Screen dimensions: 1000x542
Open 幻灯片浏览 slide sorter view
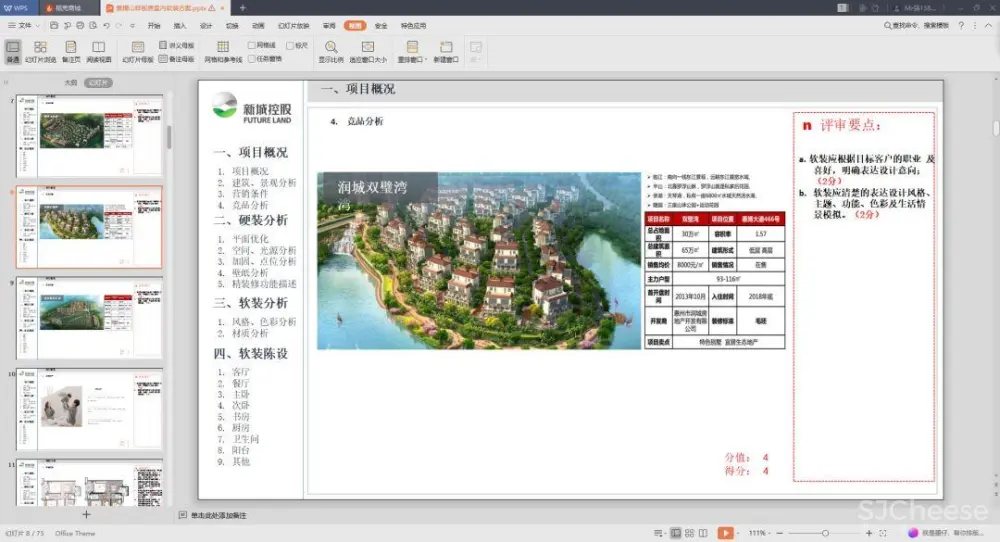41,51
